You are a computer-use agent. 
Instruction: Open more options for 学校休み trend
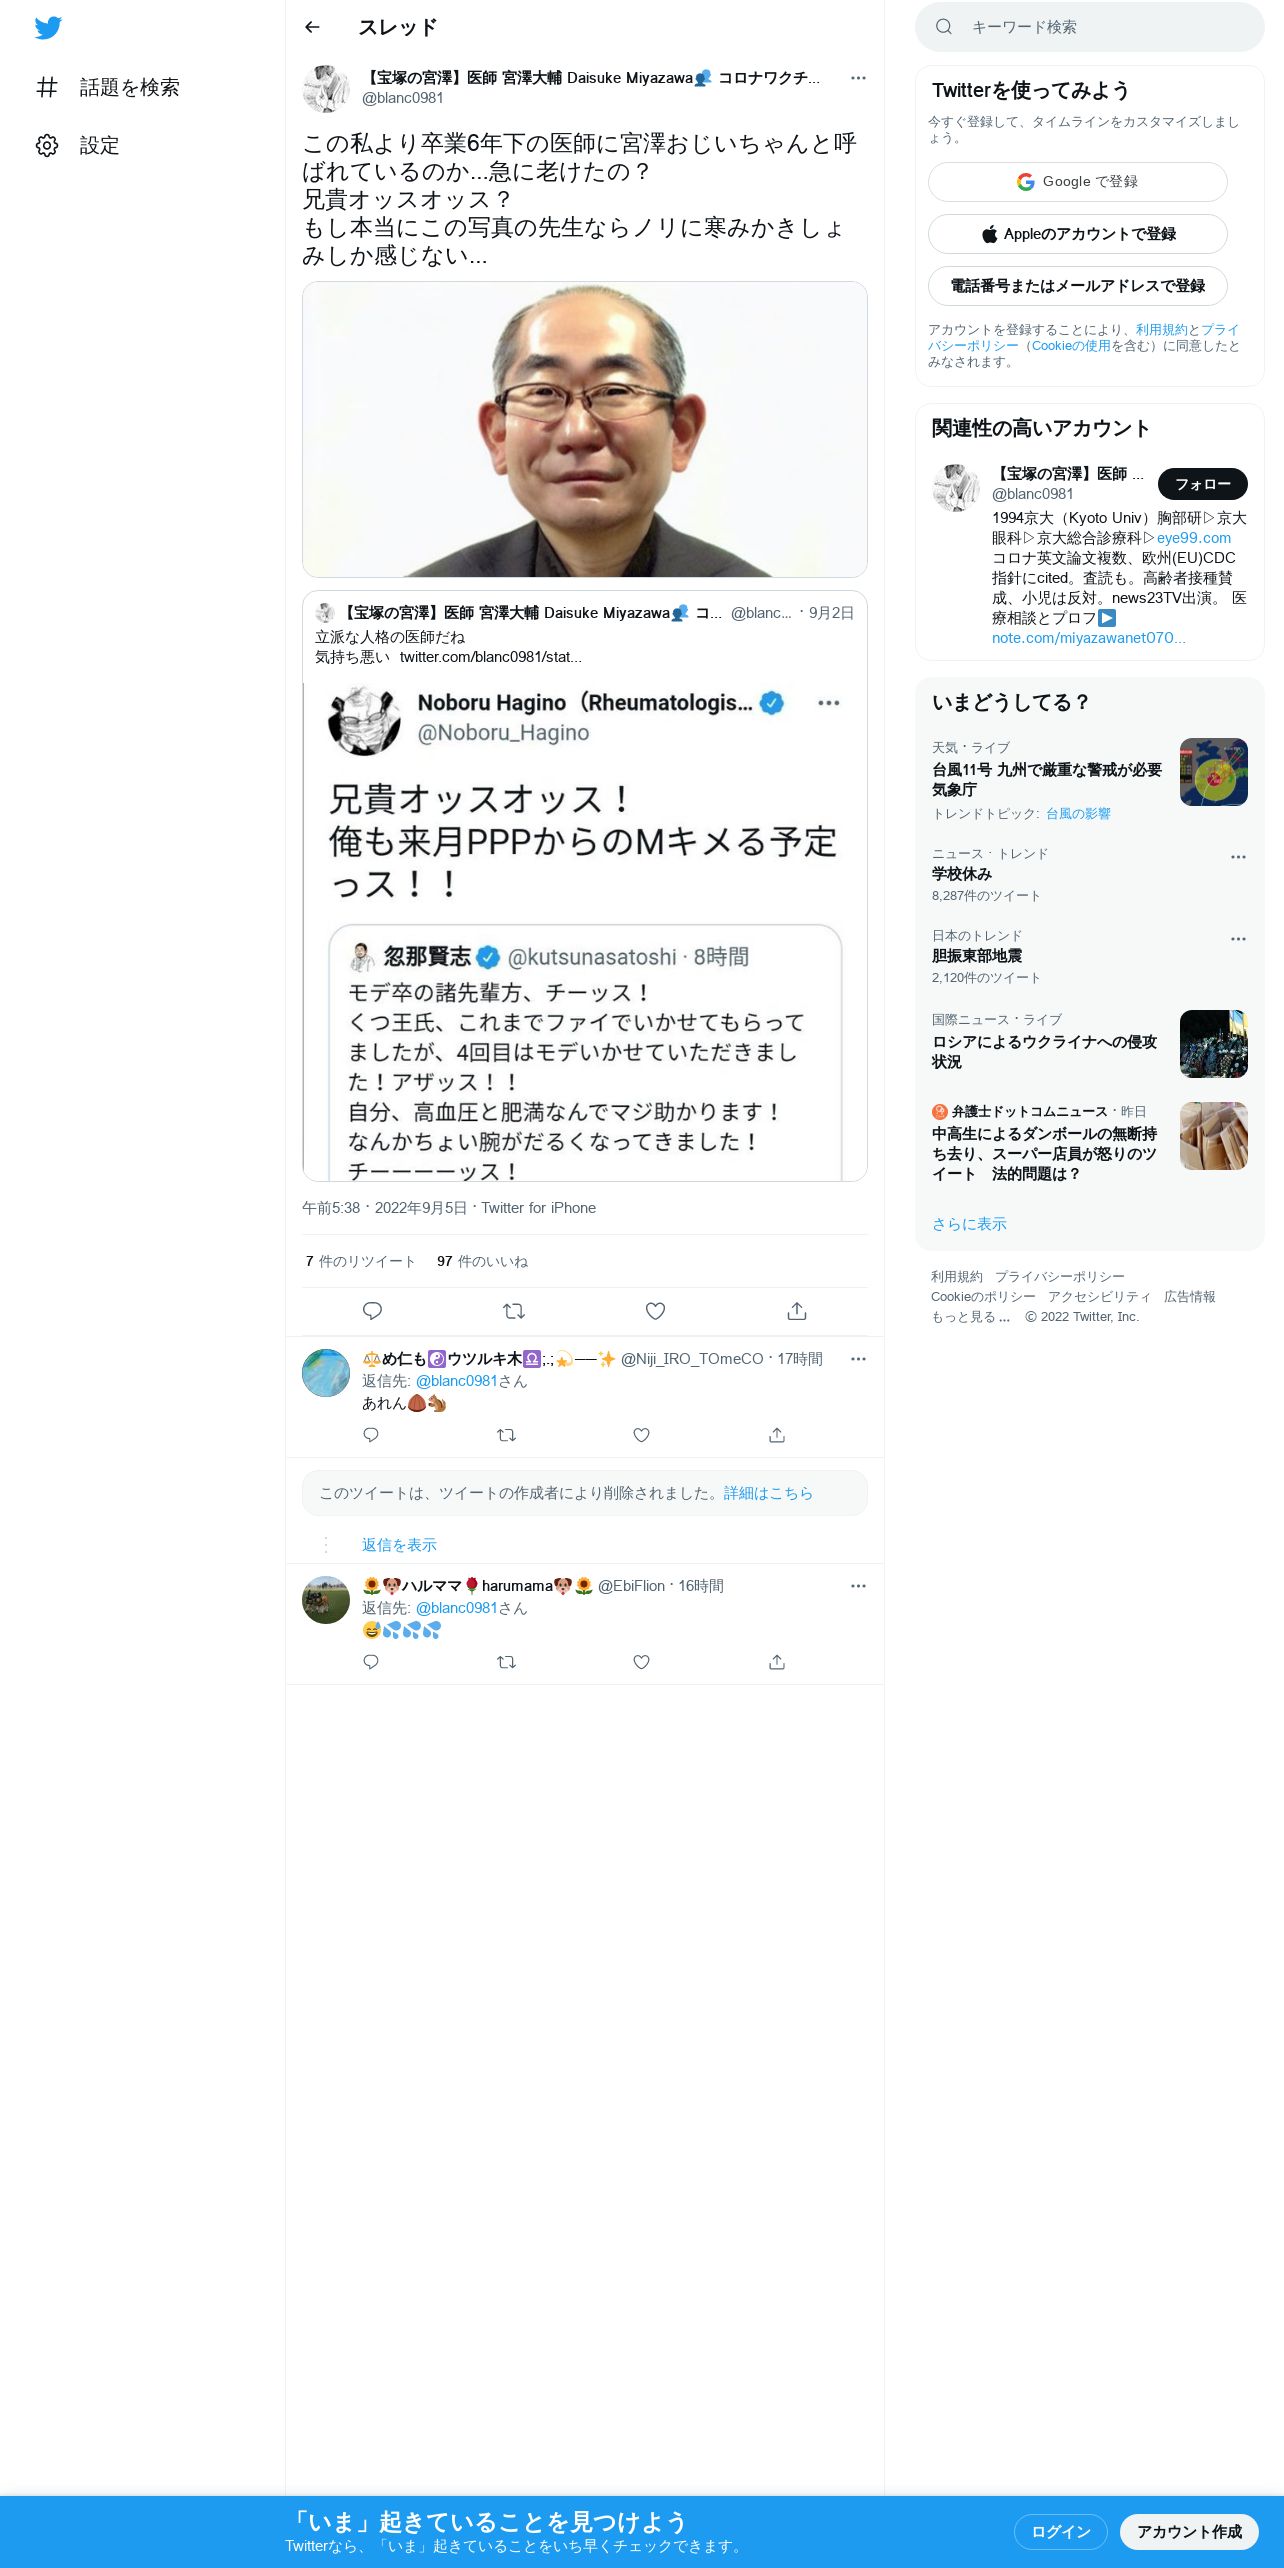click(1238, 857)
